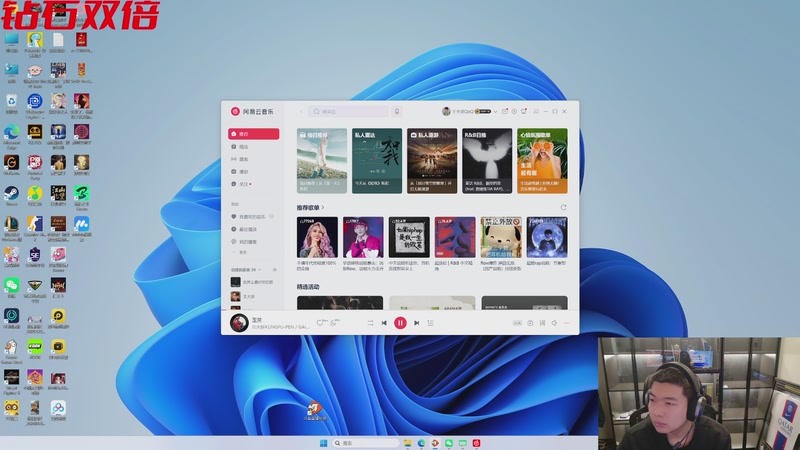Open the settings gear in title bar

click(514, 111)
